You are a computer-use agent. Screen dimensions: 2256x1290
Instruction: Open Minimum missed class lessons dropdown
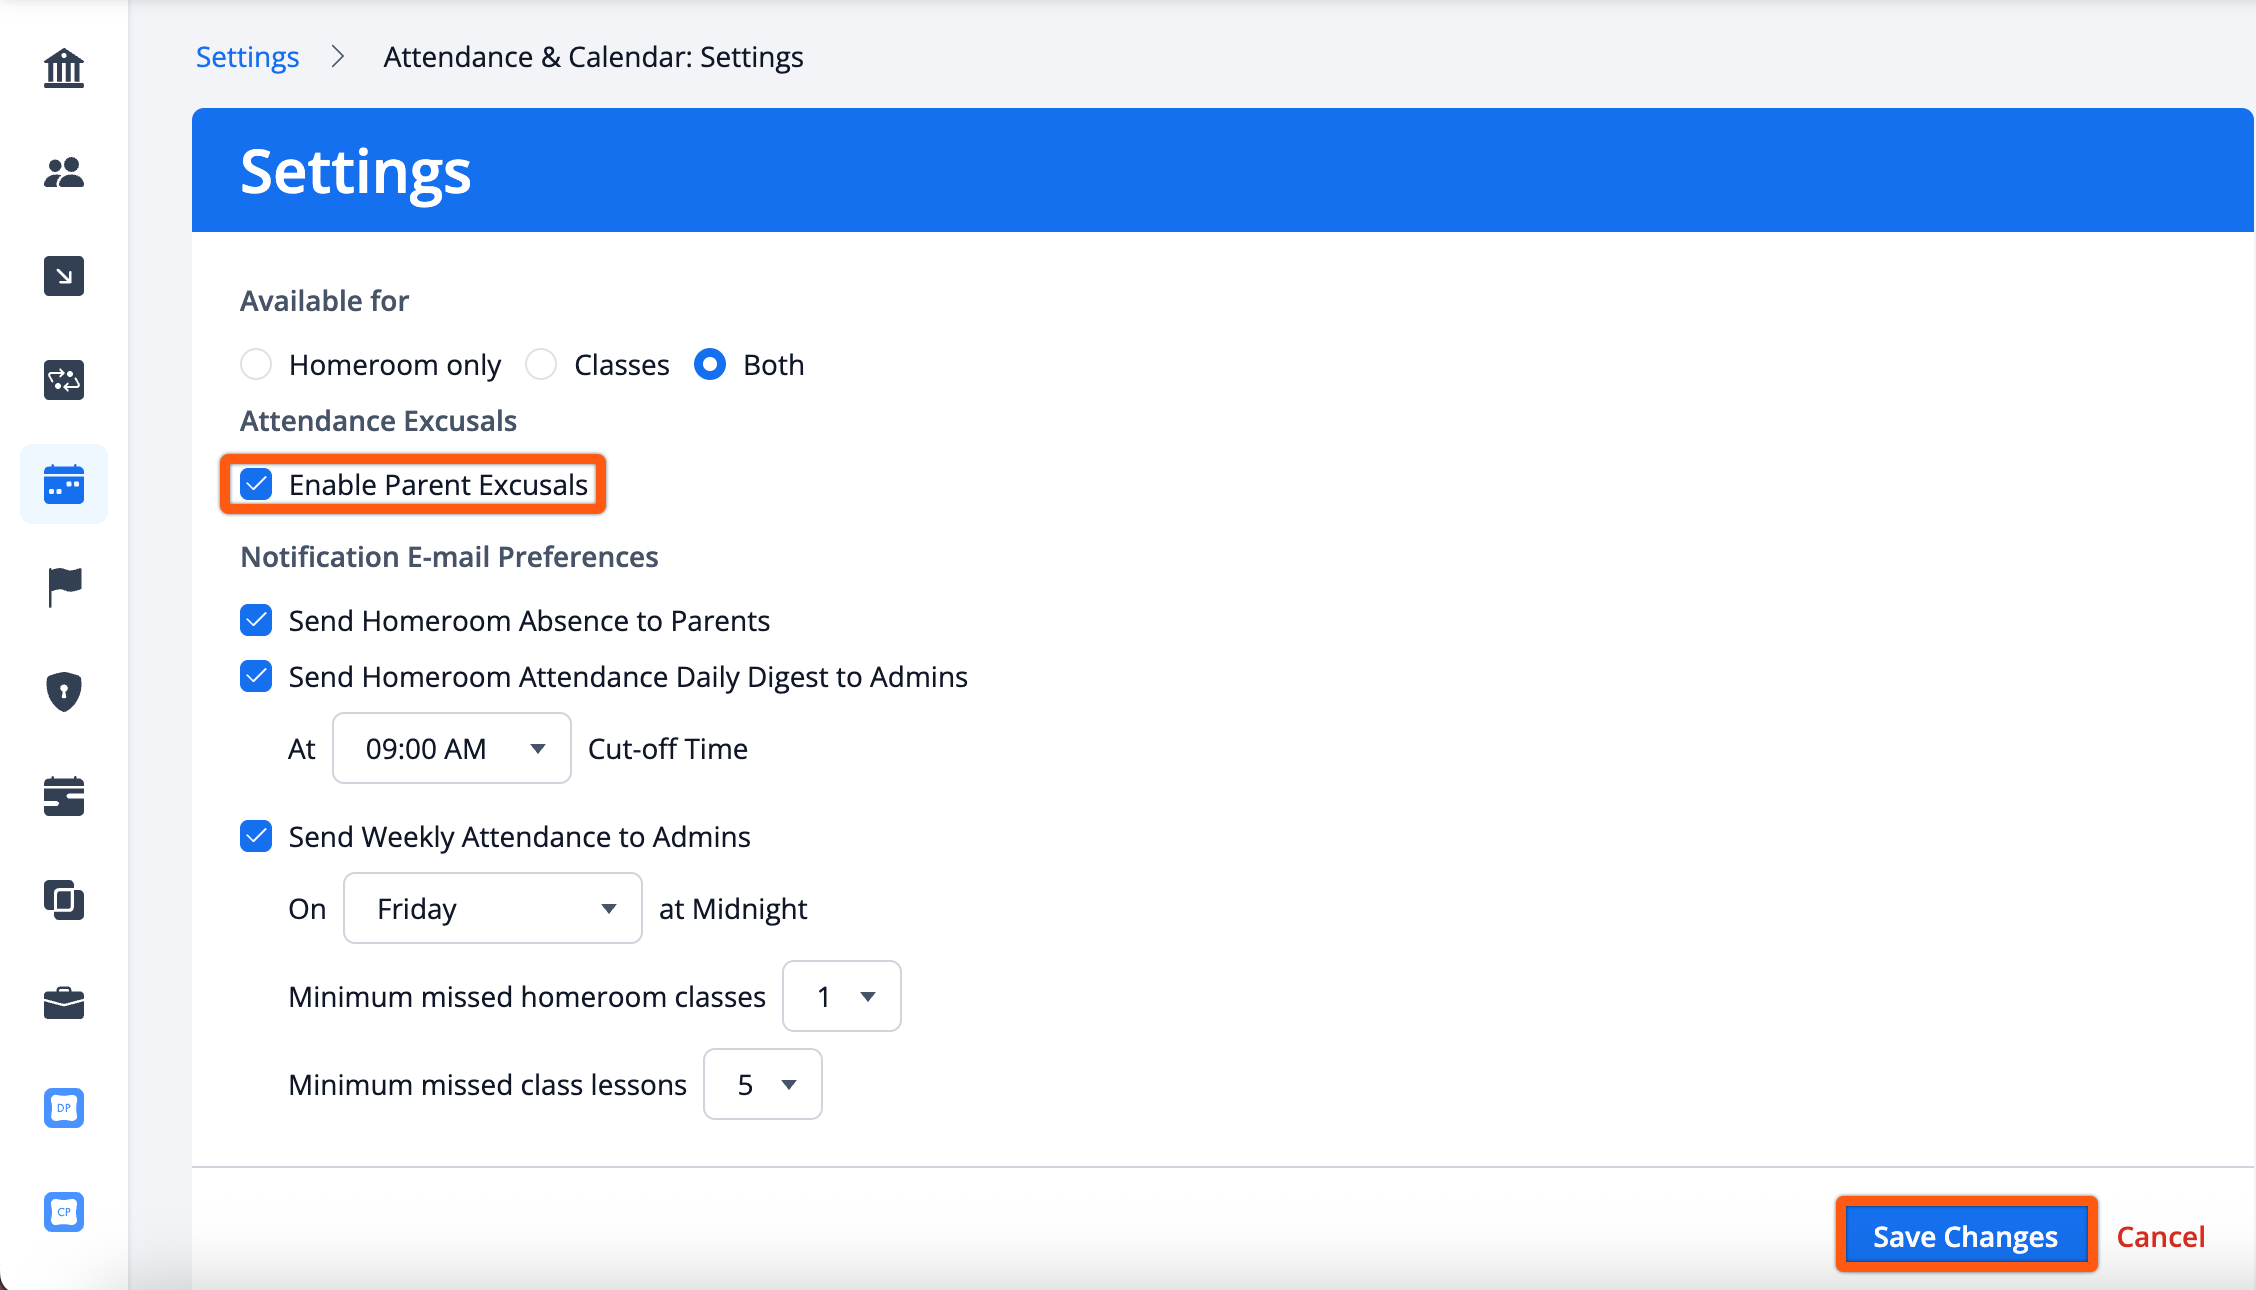[762, 1084]
